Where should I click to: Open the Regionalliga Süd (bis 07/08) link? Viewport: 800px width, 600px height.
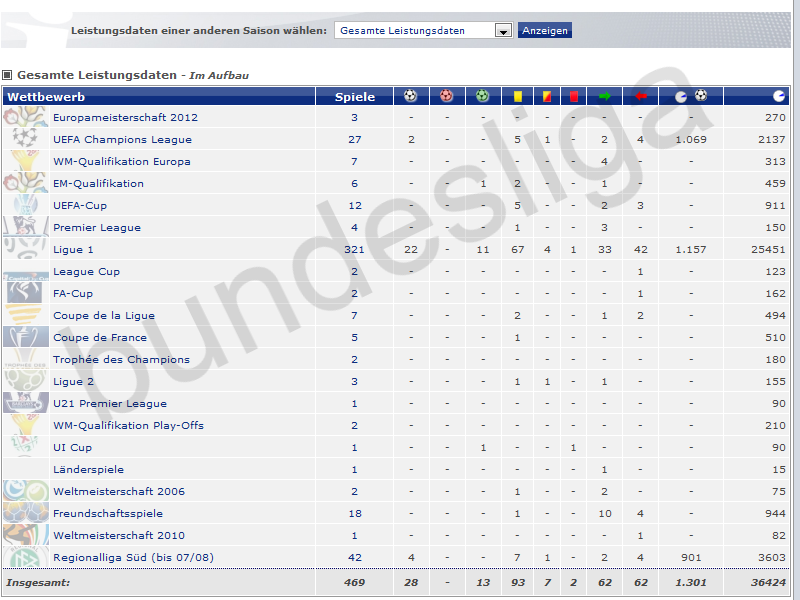tap(133, 557)
